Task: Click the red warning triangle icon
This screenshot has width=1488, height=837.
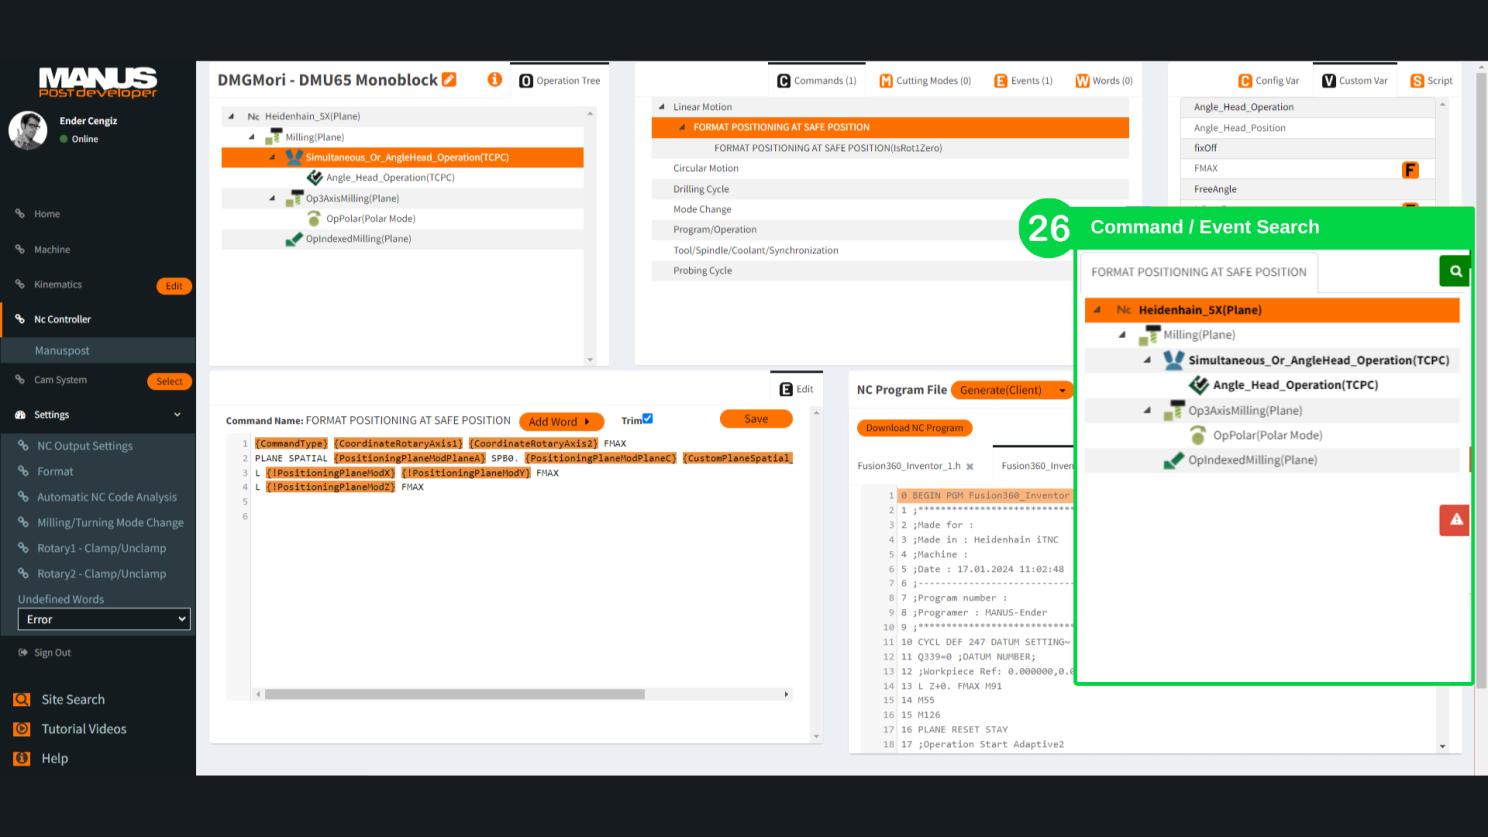Action: [1455, 520]
